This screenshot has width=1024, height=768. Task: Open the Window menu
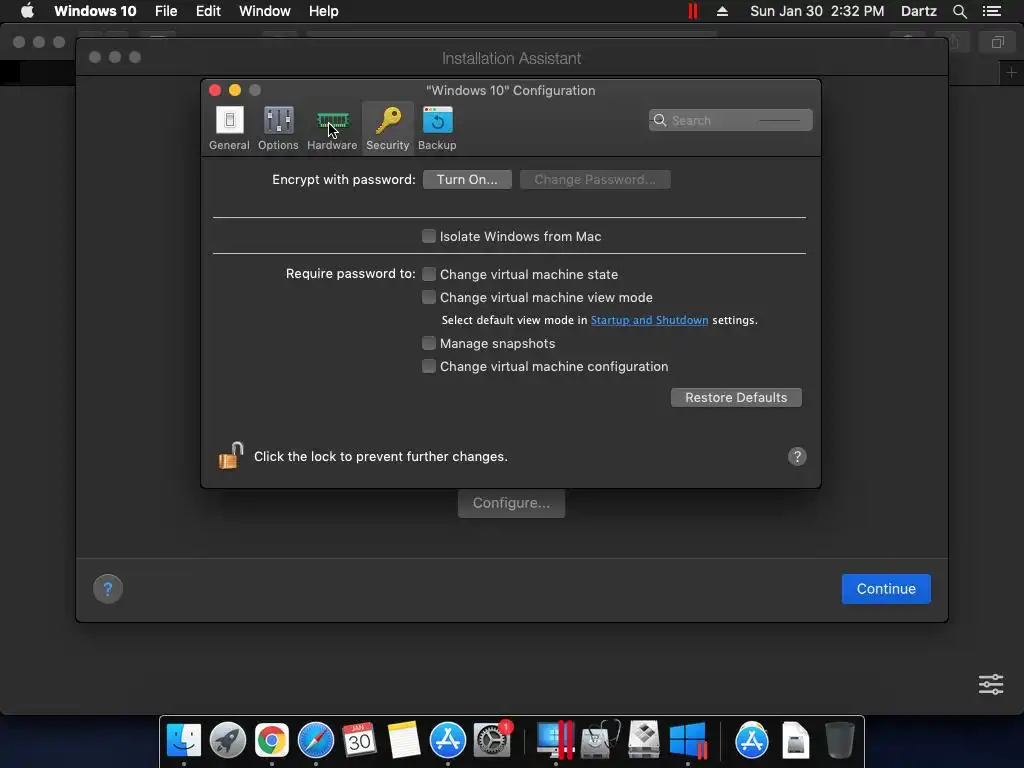[264, 11]
